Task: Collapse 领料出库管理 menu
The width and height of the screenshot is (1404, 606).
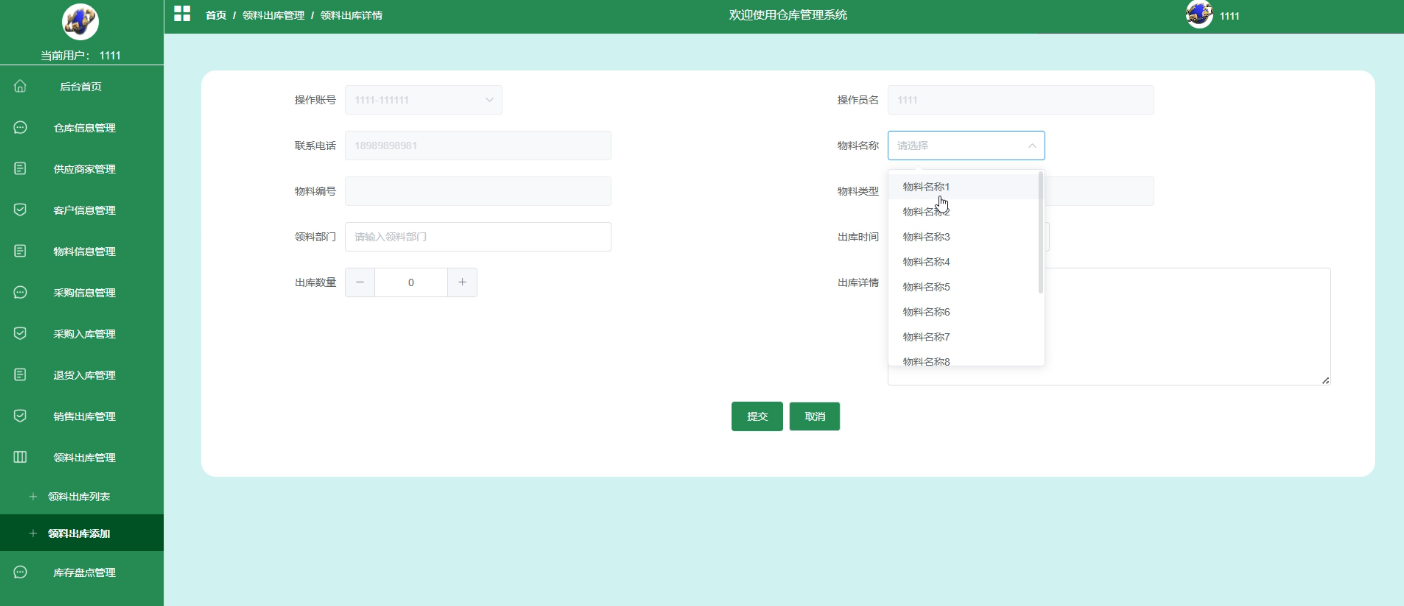Action: 82,457
